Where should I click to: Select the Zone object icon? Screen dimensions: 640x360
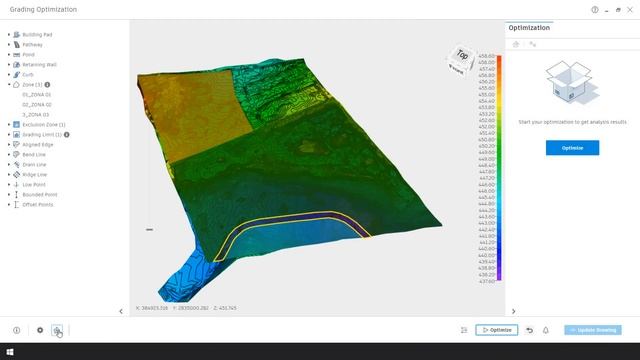coord(17,84)
